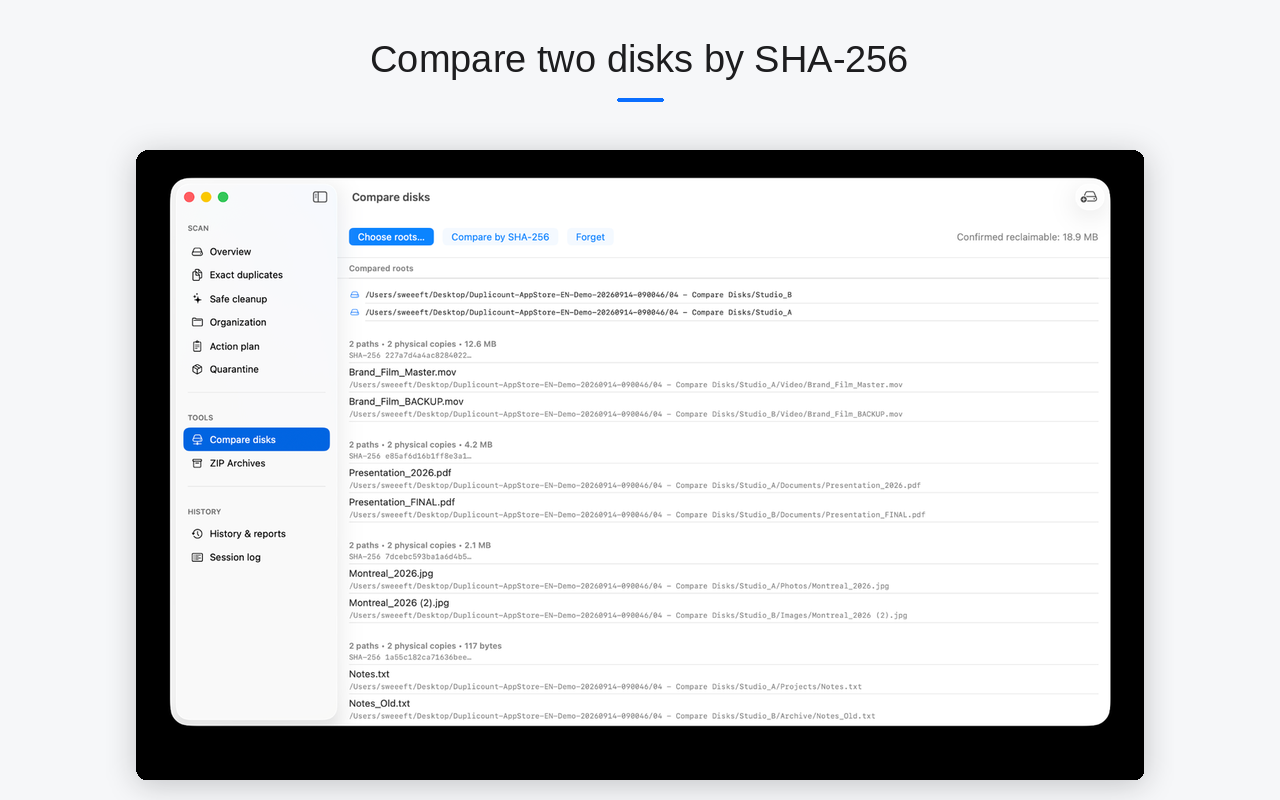Screen dimensions: 1280x800
Task: Click the Forget button
Action: coord(590,237)
